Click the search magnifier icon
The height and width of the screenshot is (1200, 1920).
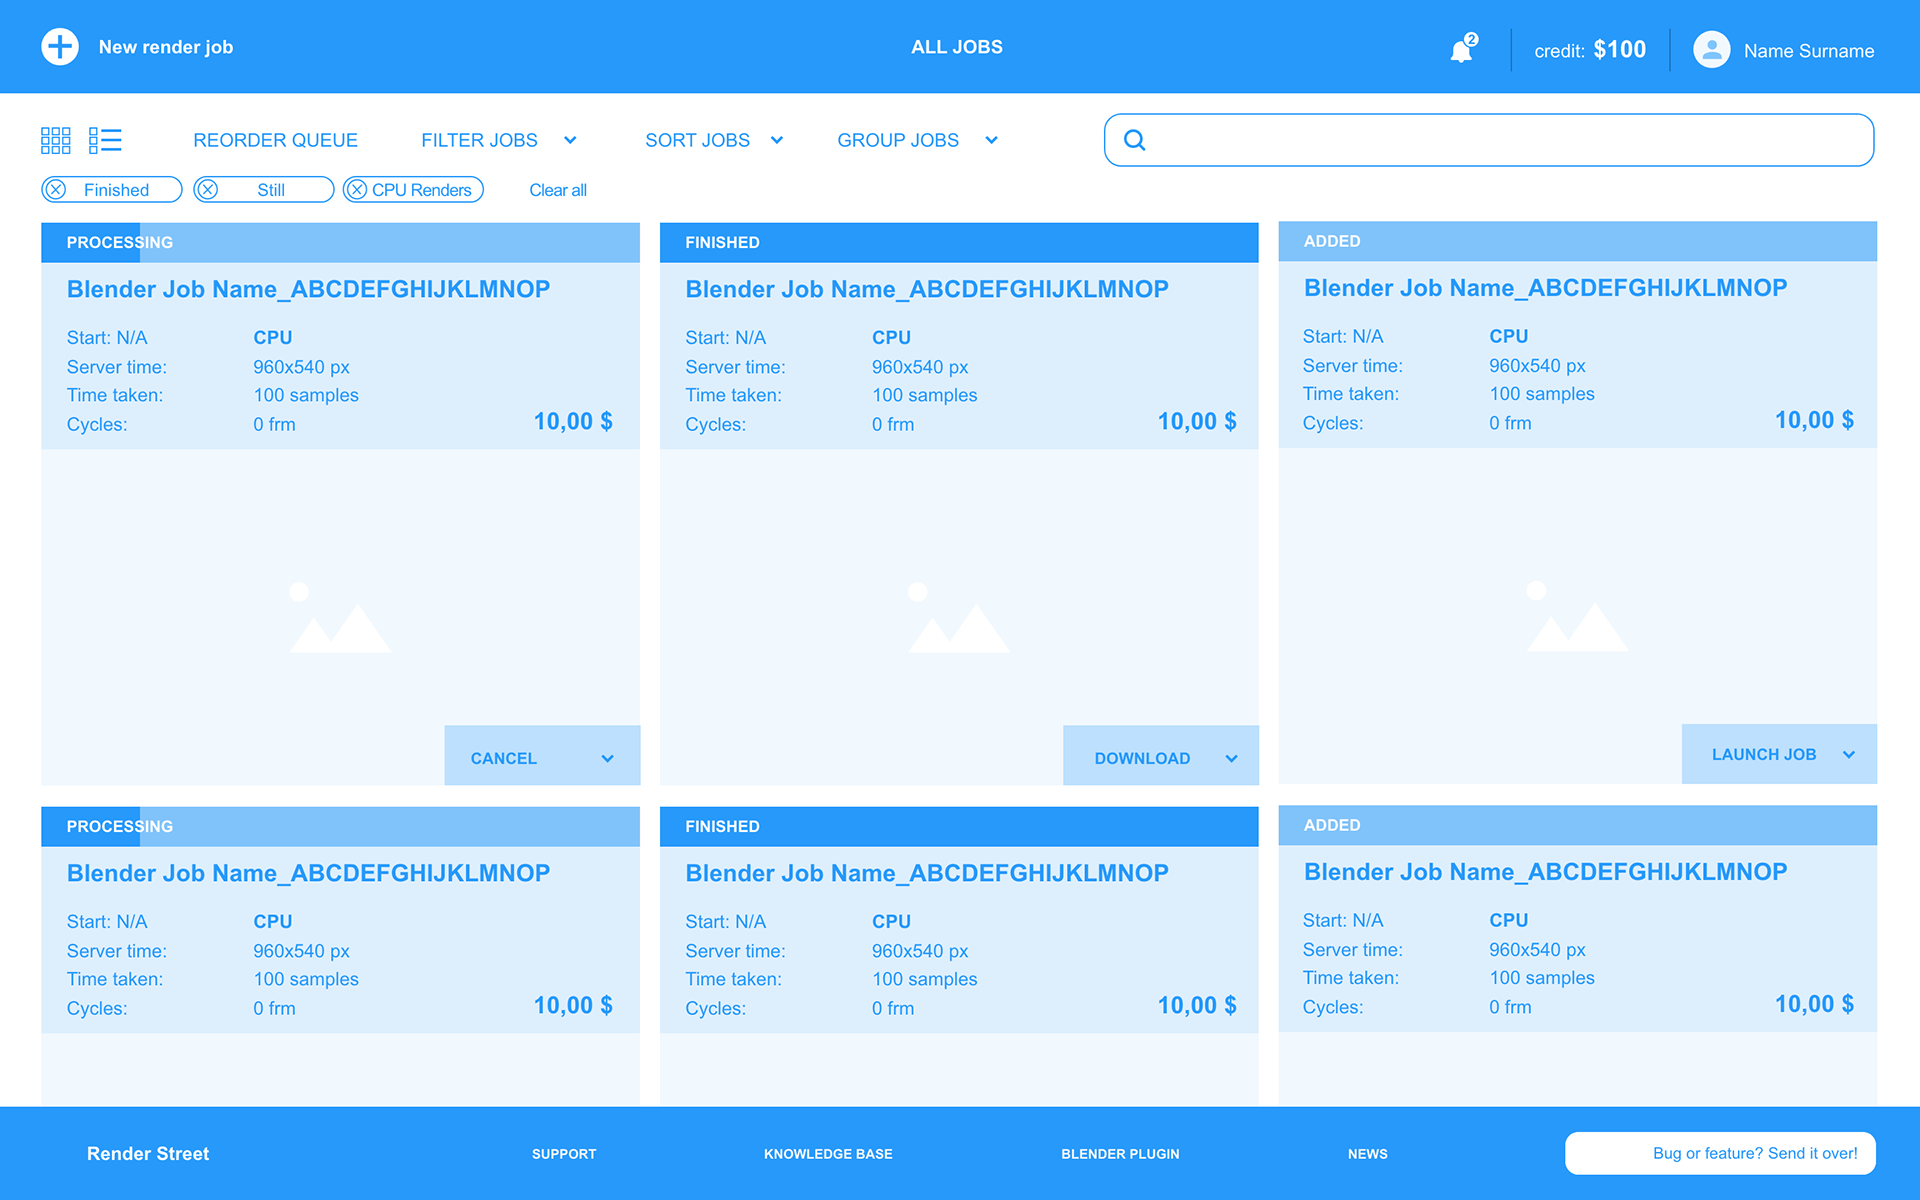pyautogui.click(x=1134, y=140)
